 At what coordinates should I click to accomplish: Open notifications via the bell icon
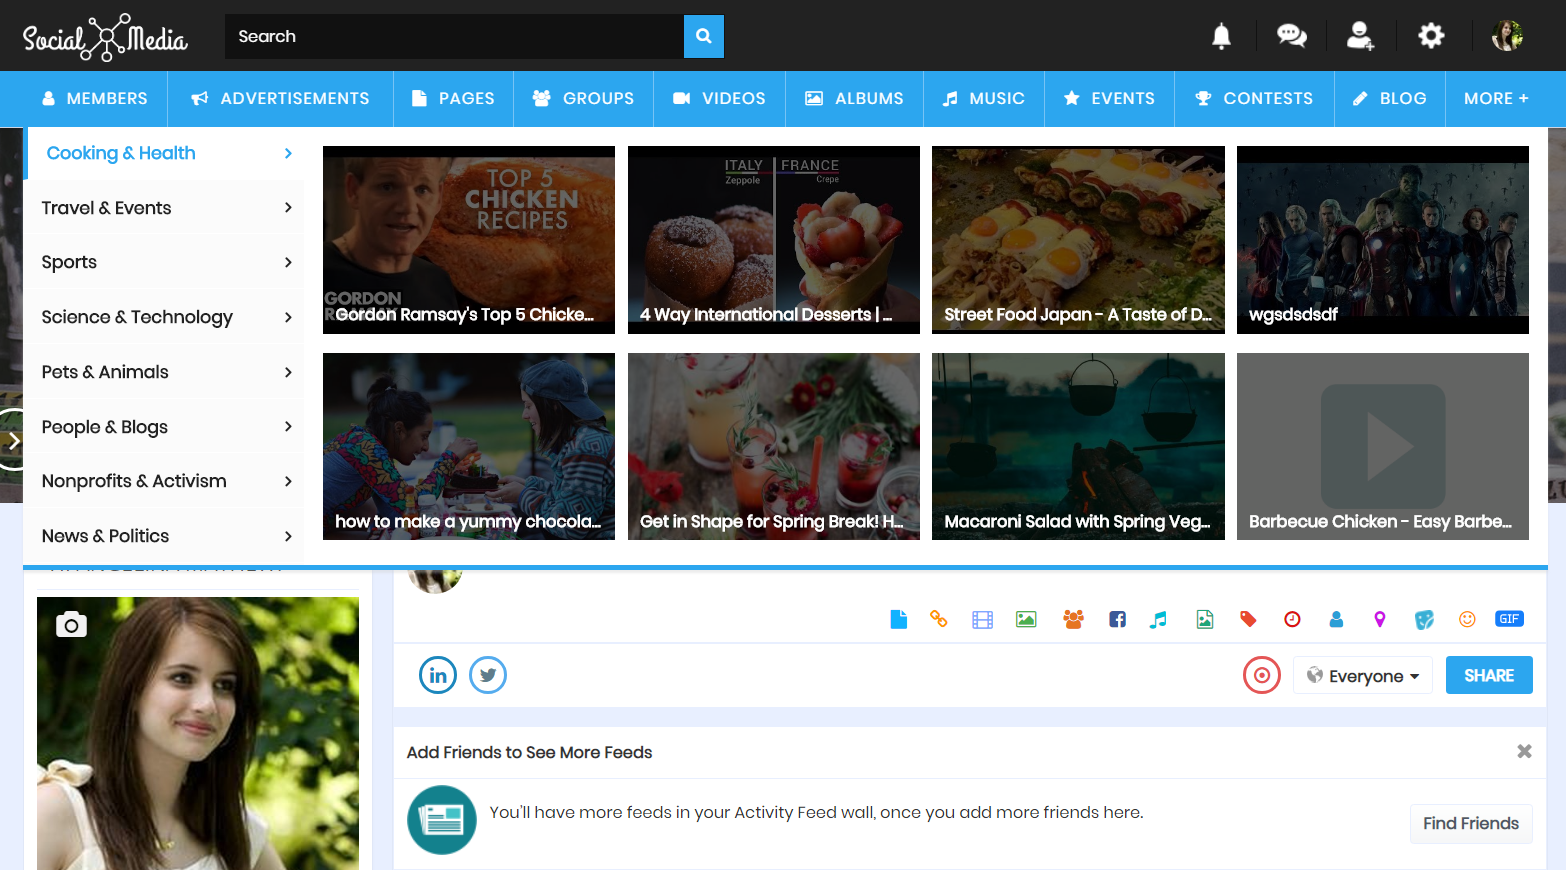1220,35
